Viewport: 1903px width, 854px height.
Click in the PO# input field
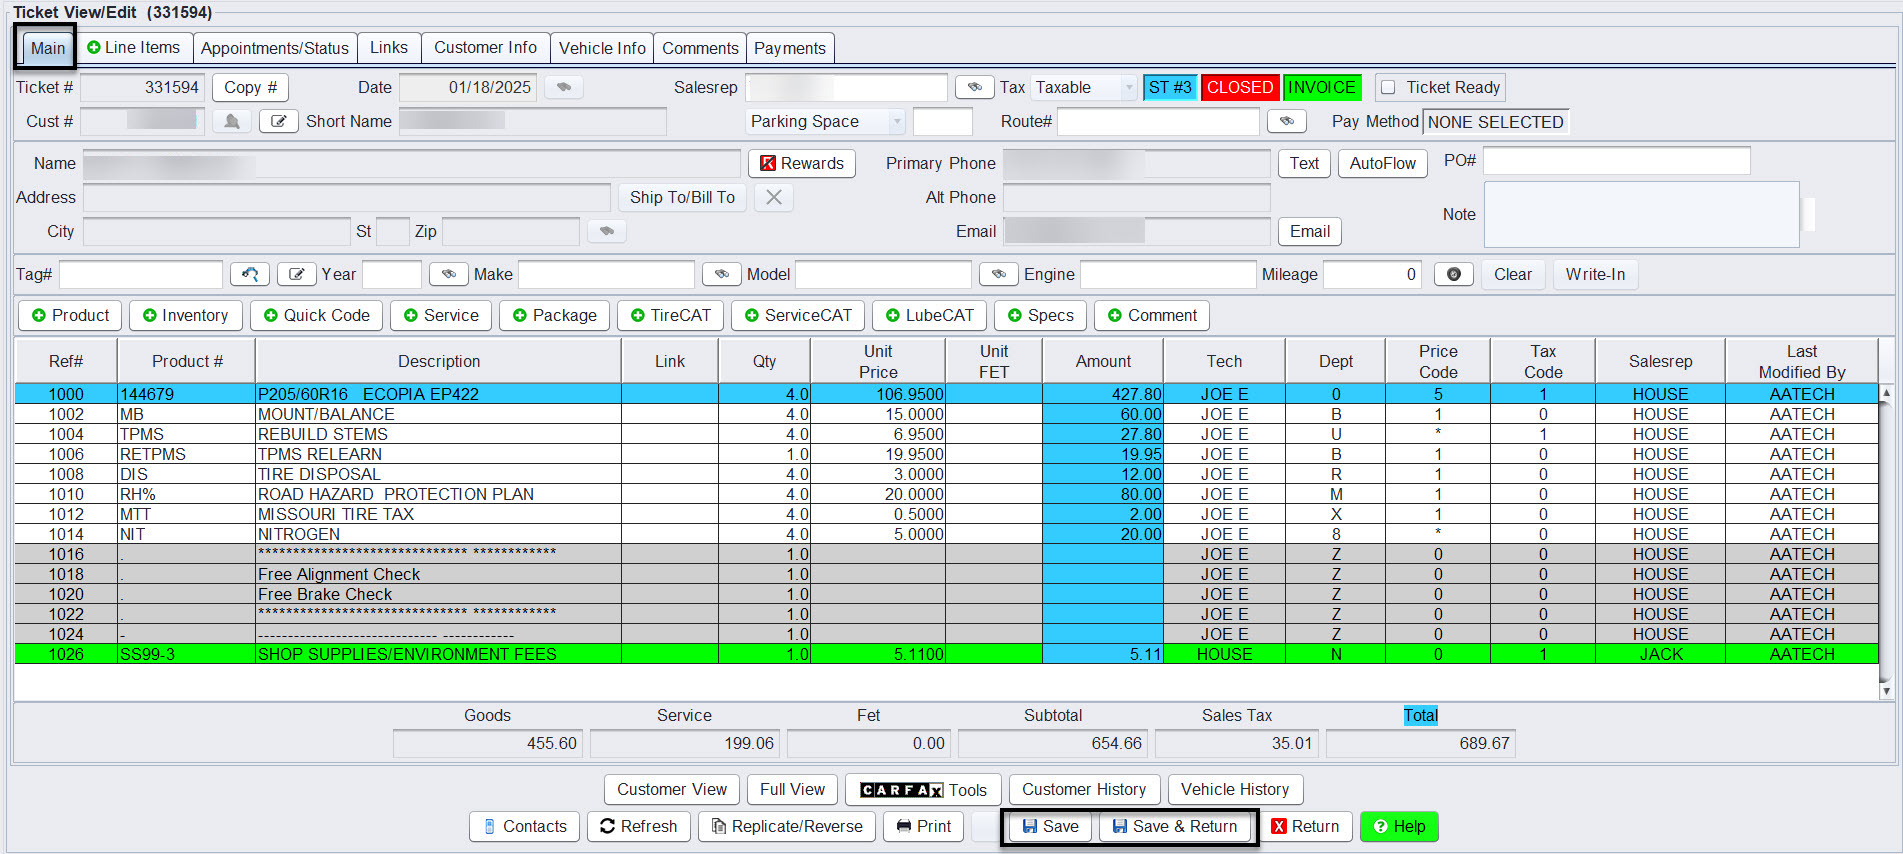coord(1615,161)
